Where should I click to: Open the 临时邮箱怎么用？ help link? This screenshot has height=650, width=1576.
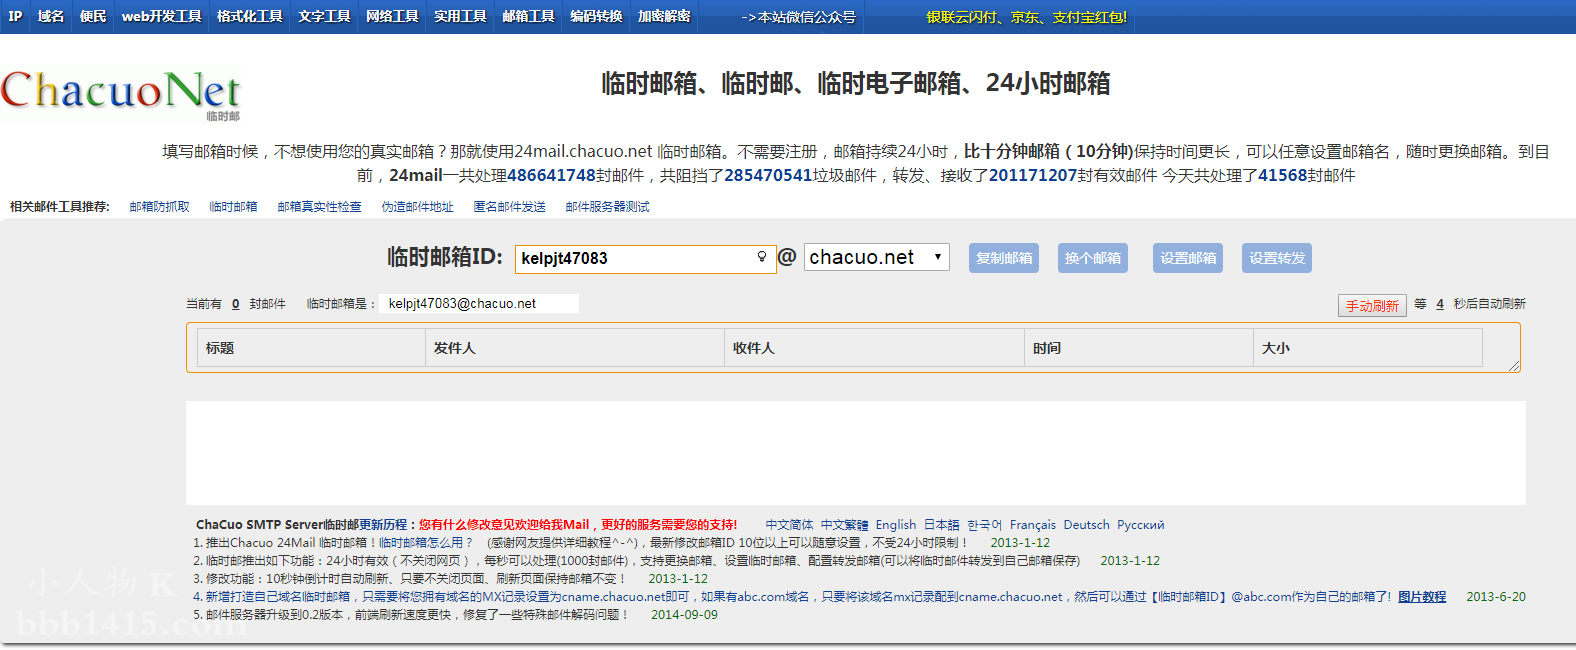(x=426, y=543)
